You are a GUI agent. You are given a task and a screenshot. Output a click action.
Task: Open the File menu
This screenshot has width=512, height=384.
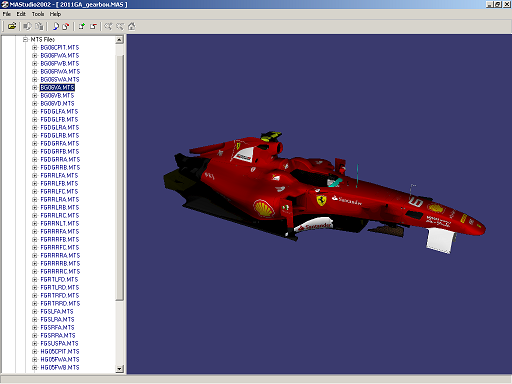coord(7,14)
